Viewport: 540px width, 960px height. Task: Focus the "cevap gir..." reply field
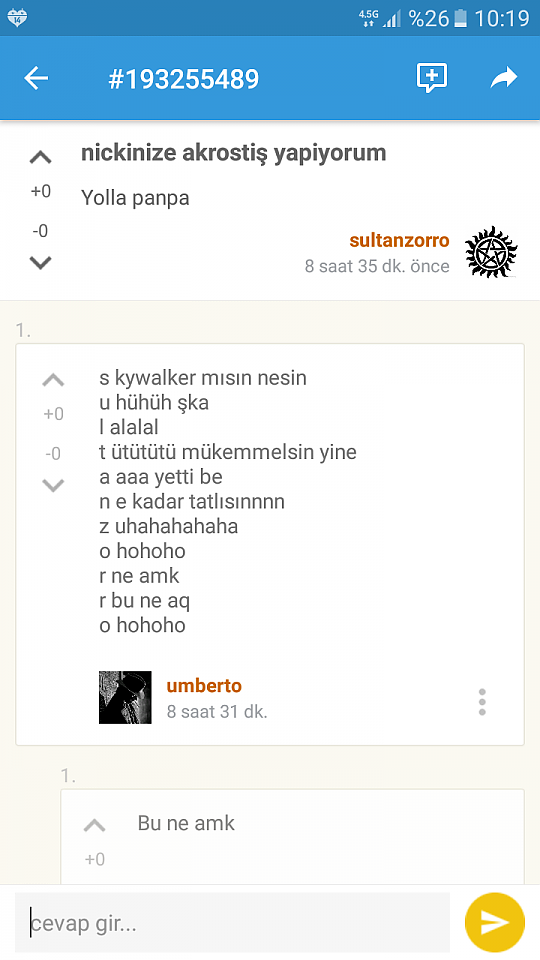[233, 923]
